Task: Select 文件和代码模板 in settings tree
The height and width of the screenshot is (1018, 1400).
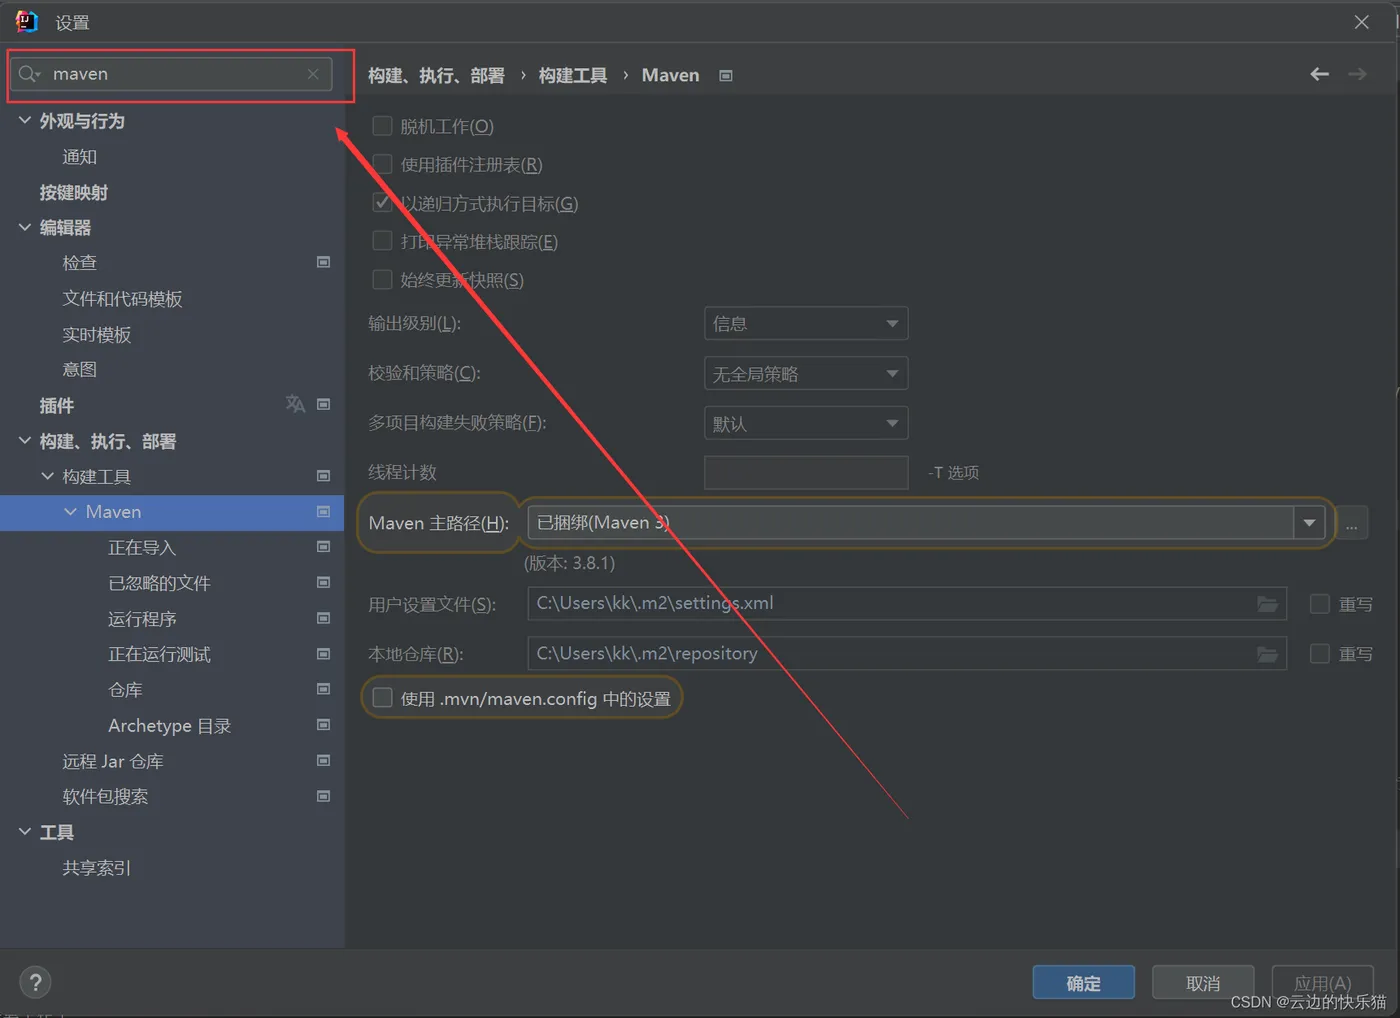Action: (122, 299)
